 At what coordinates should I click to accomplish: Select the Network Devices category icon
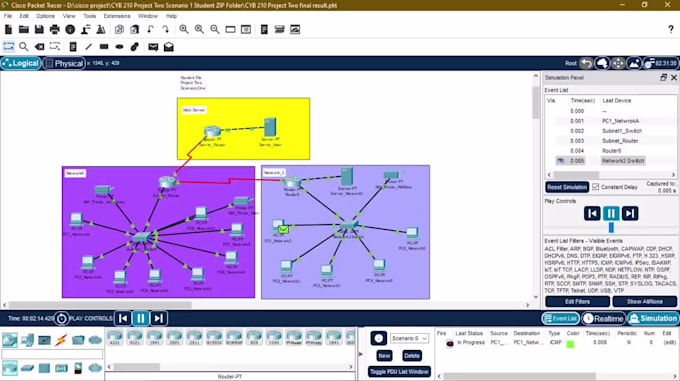(x=10, y=340)
